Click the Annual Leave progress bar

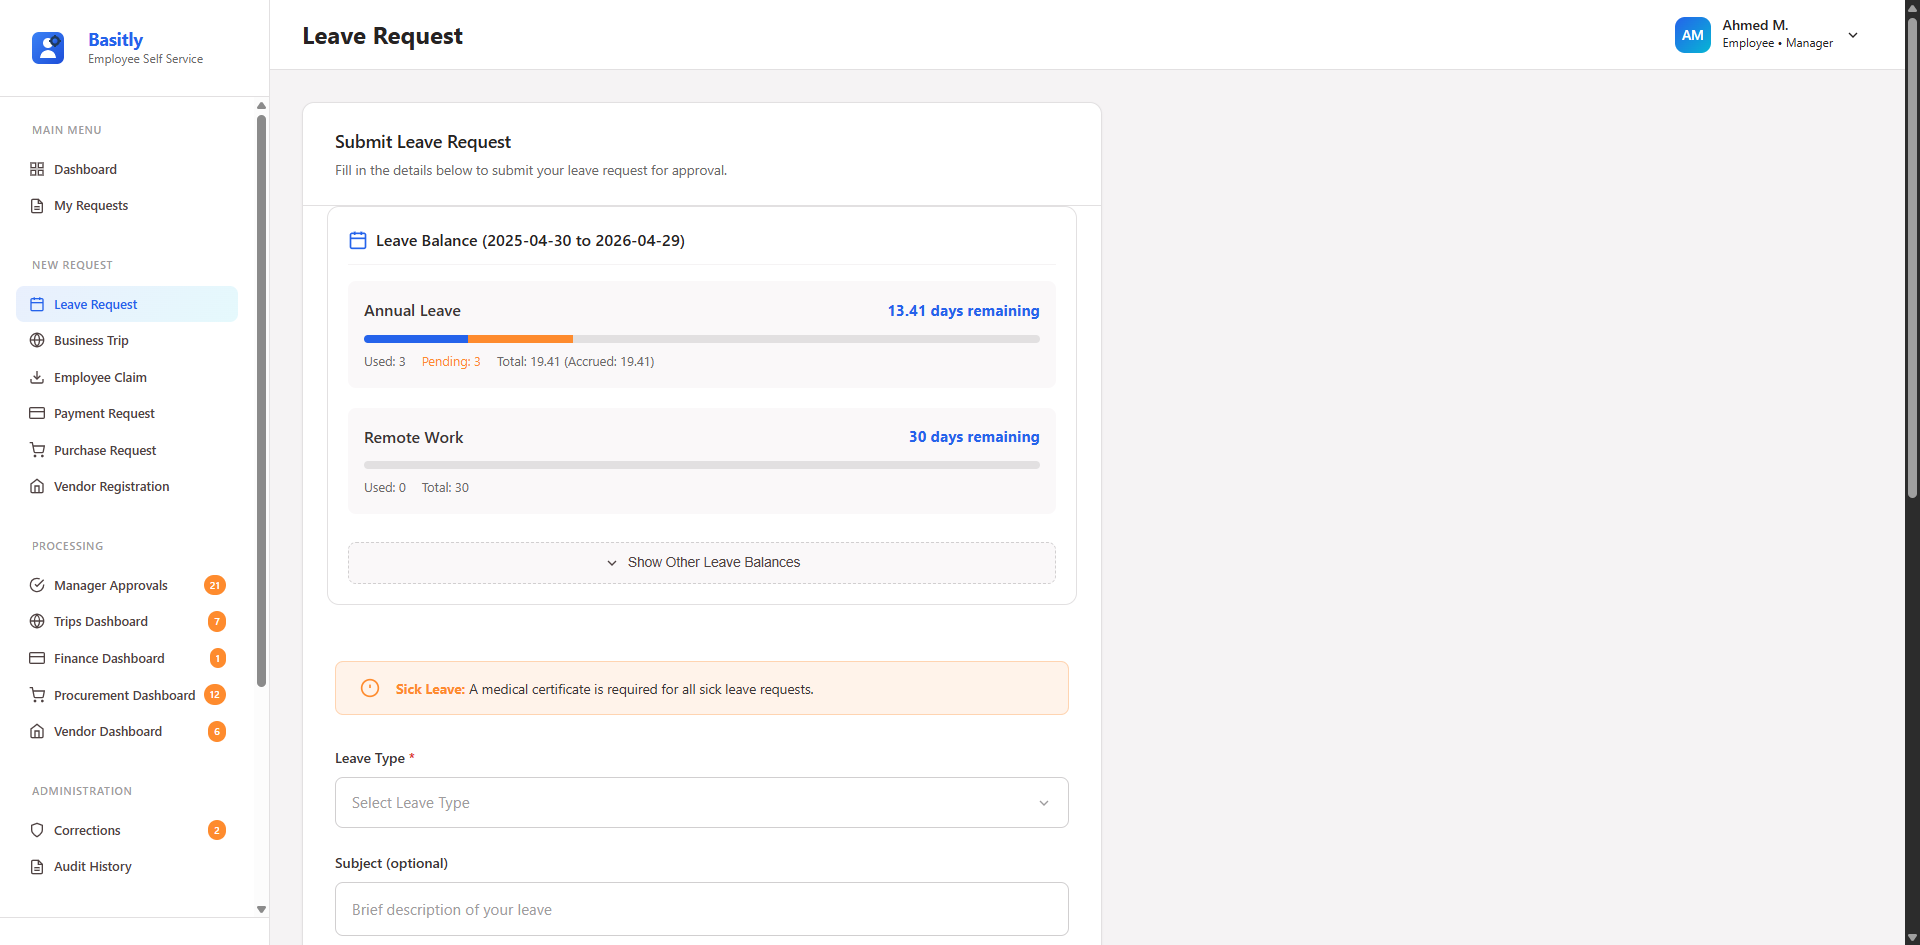(701, 339)
